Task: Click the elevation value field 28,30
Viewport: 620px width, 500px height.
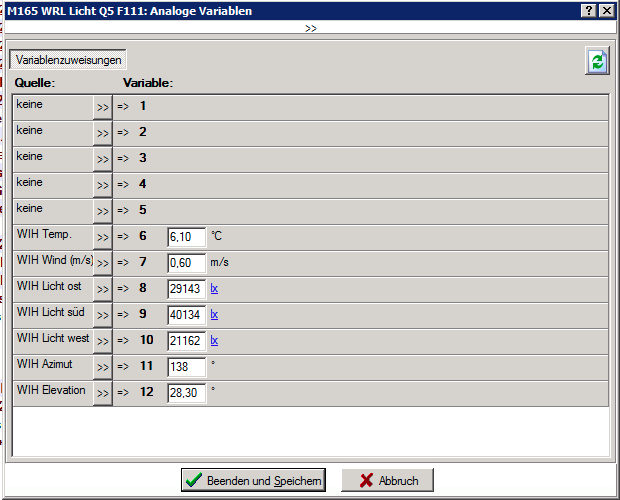Action: coord(186,393)
